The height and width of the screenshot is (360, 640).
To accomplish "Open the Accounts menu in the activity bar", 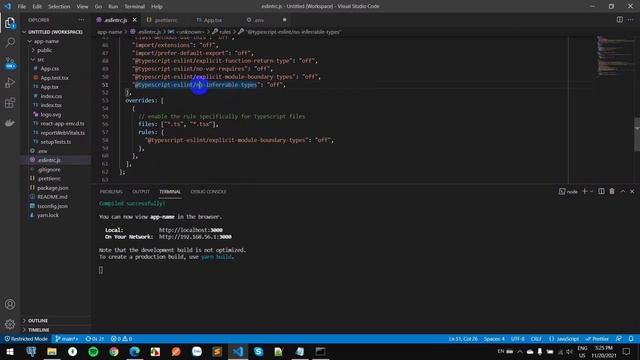I will tap(10, 304).
